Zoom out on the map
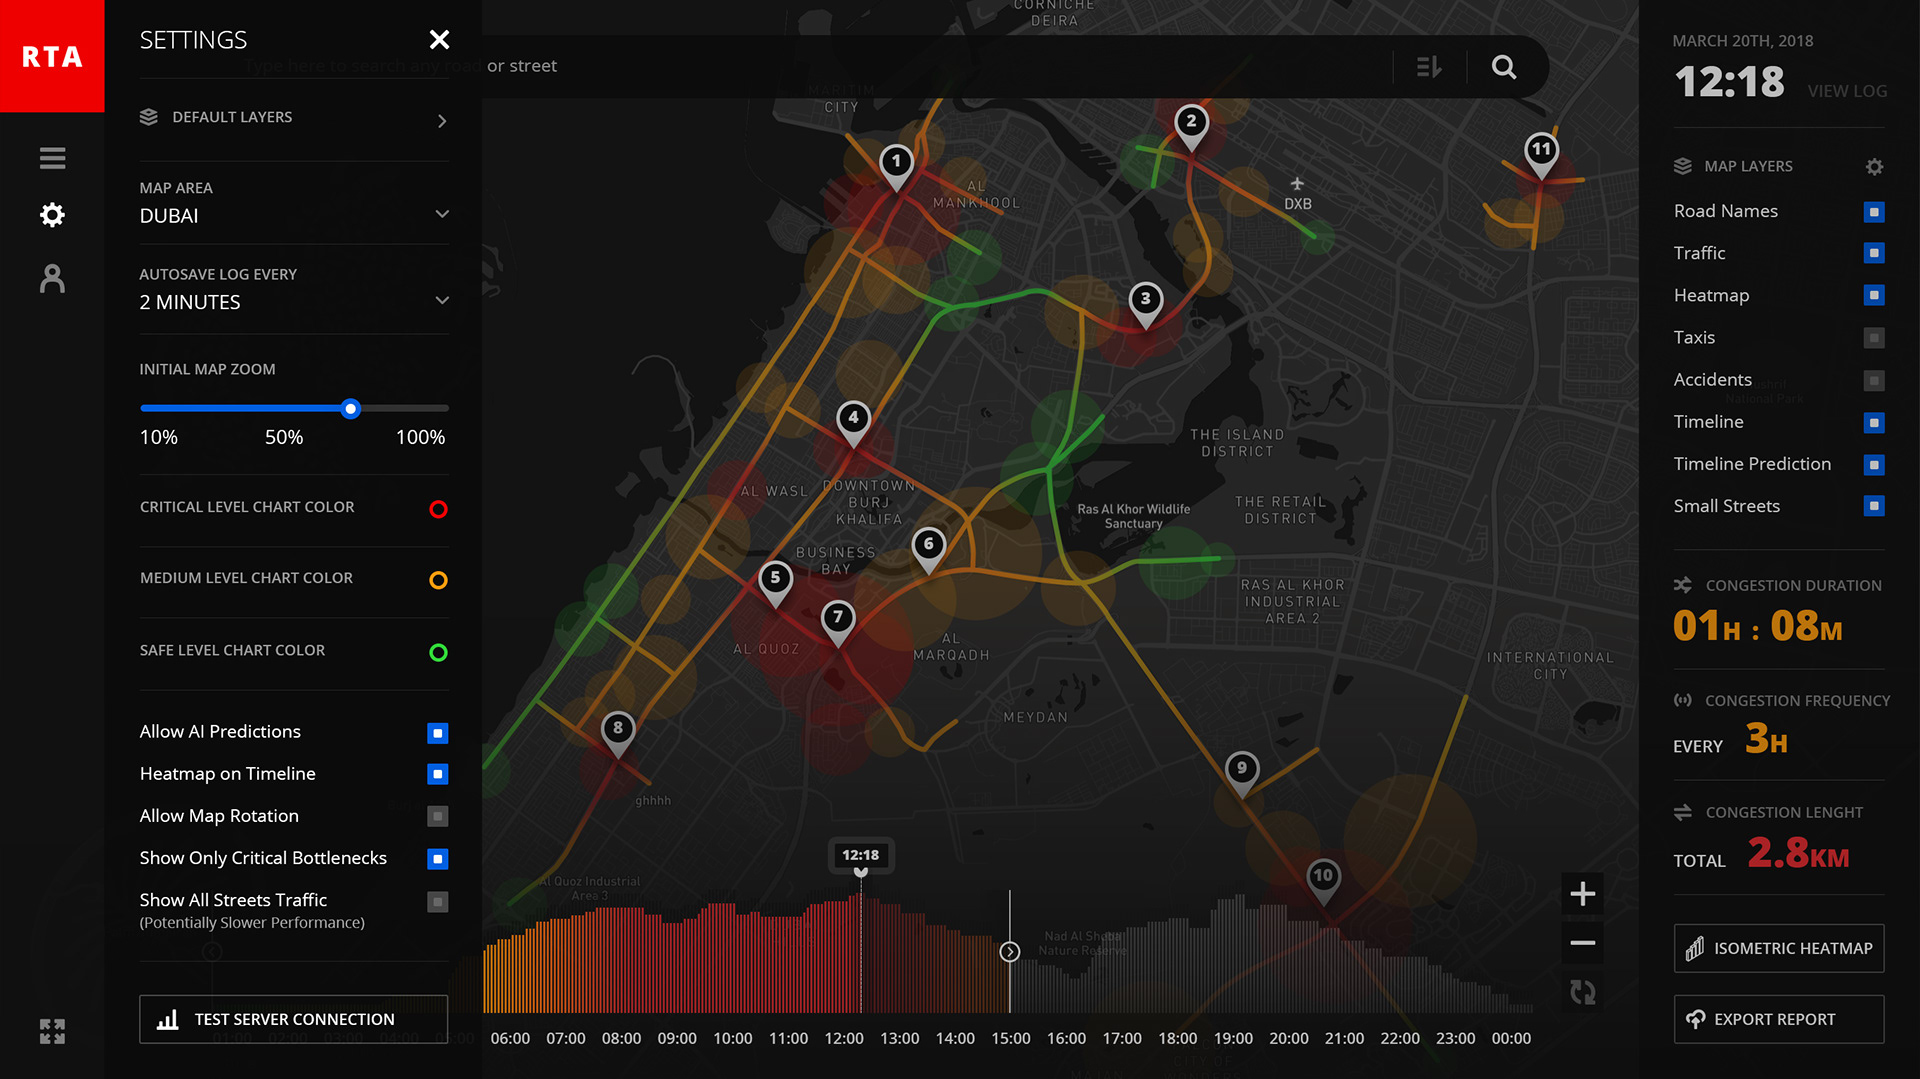The height and width of the screenshot is (1079, 1920). (1582, 943)
